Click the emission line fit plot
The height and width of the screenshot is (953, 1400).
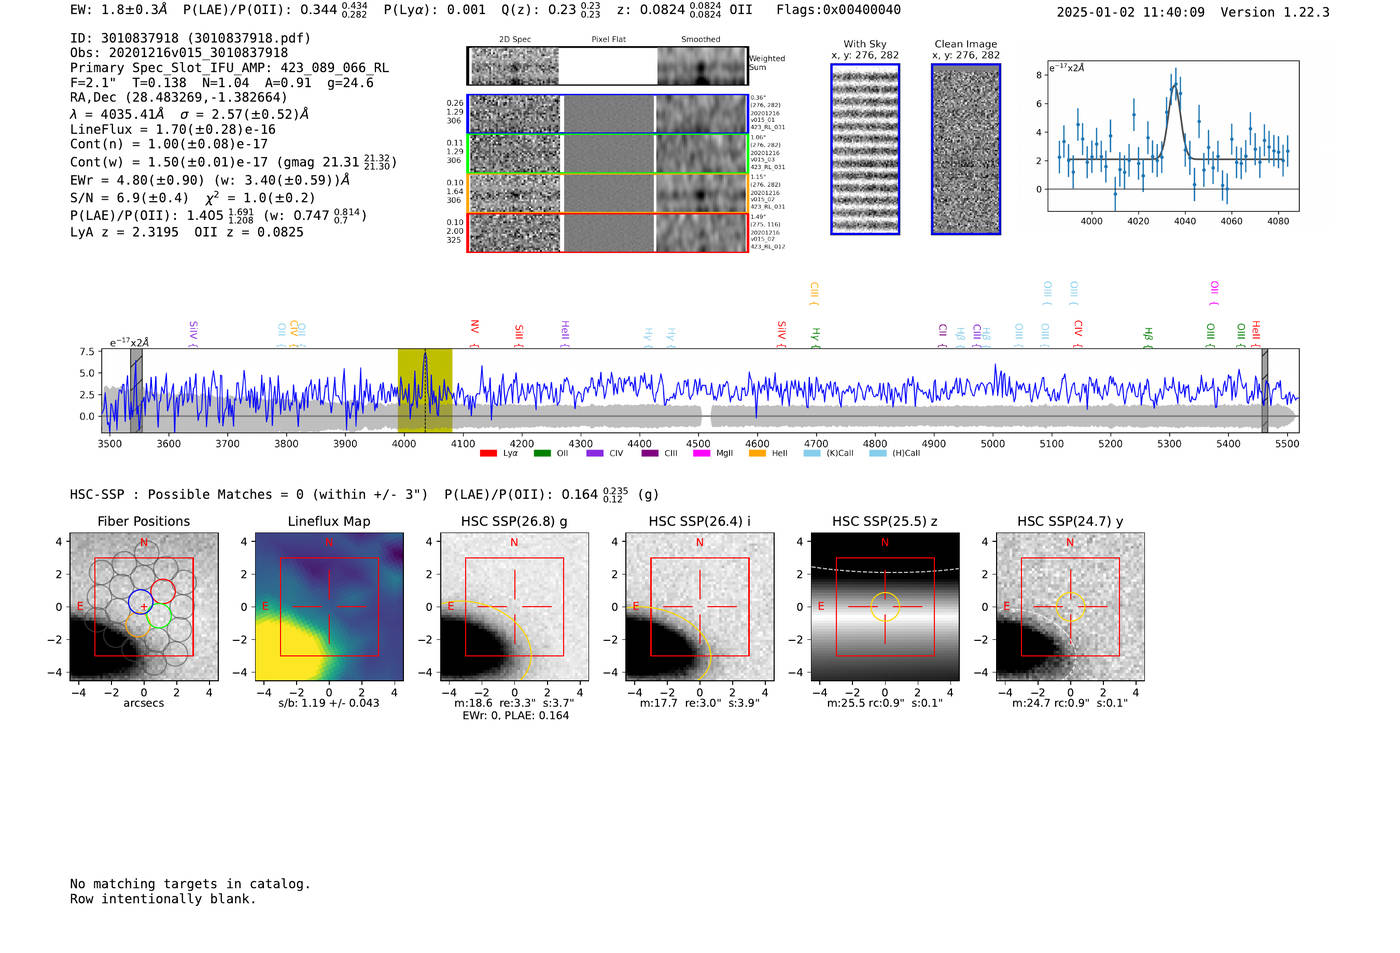coord(1173,136)
